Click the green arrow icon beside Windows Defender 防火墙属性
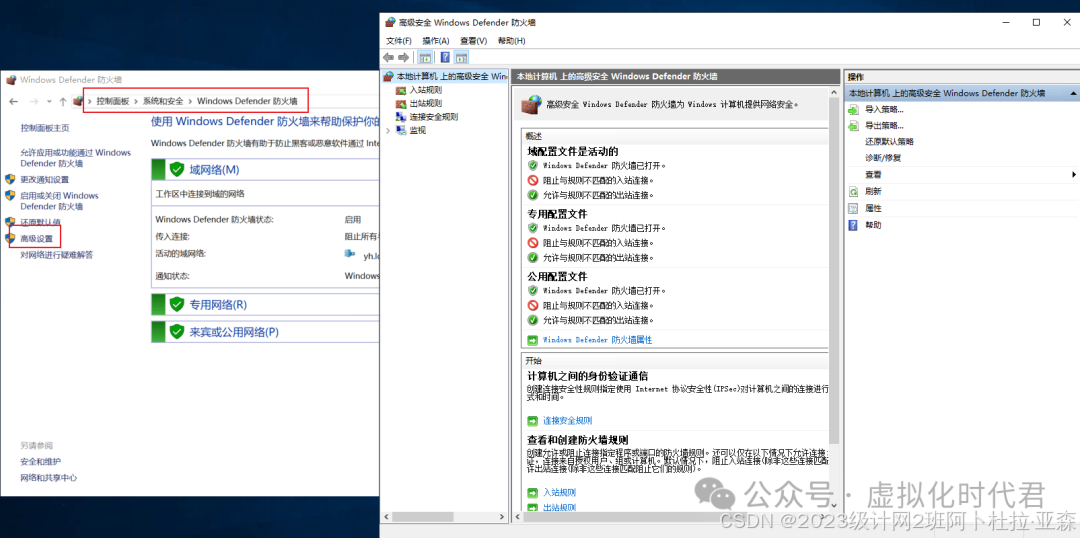Image resolution: width=1080 pixels, height=538 pixels. click(x=532, y=340)
